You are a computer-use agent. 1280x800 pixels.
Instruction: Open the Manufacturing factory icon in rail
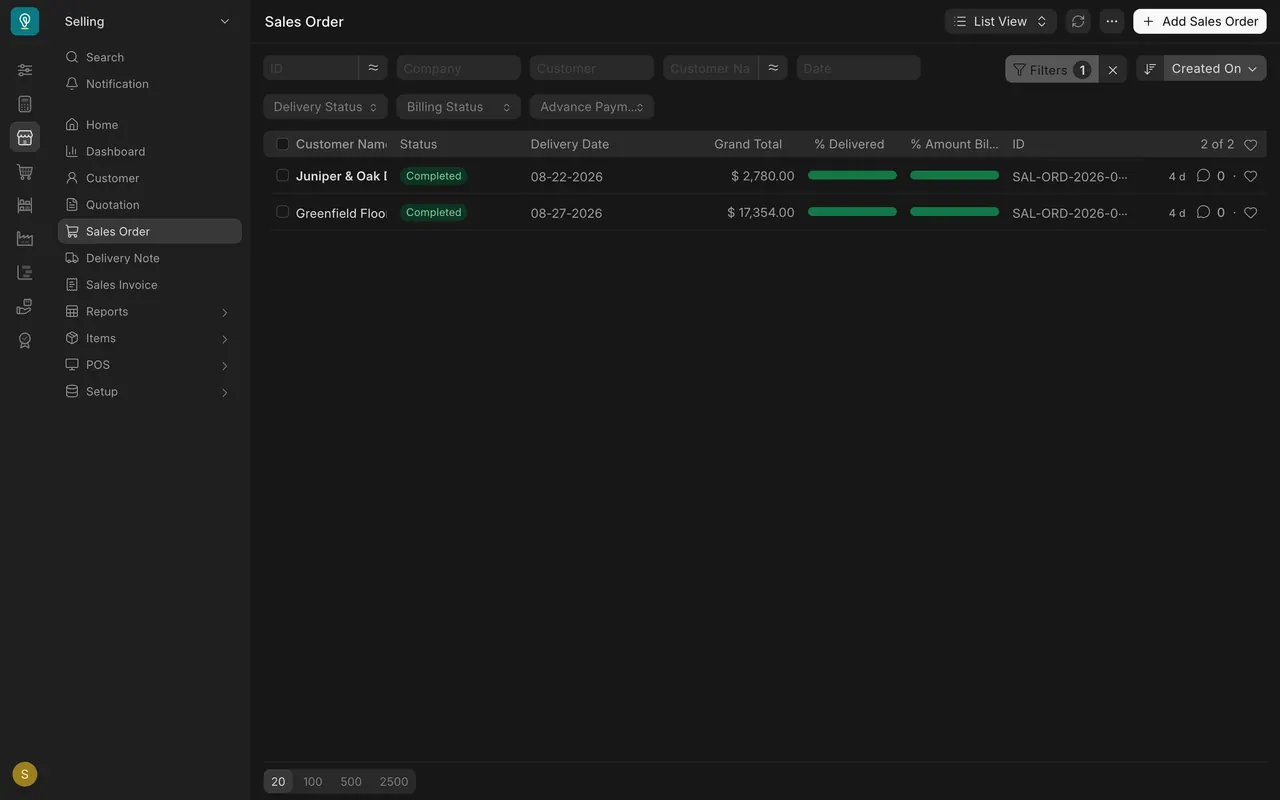coord(25,239)
